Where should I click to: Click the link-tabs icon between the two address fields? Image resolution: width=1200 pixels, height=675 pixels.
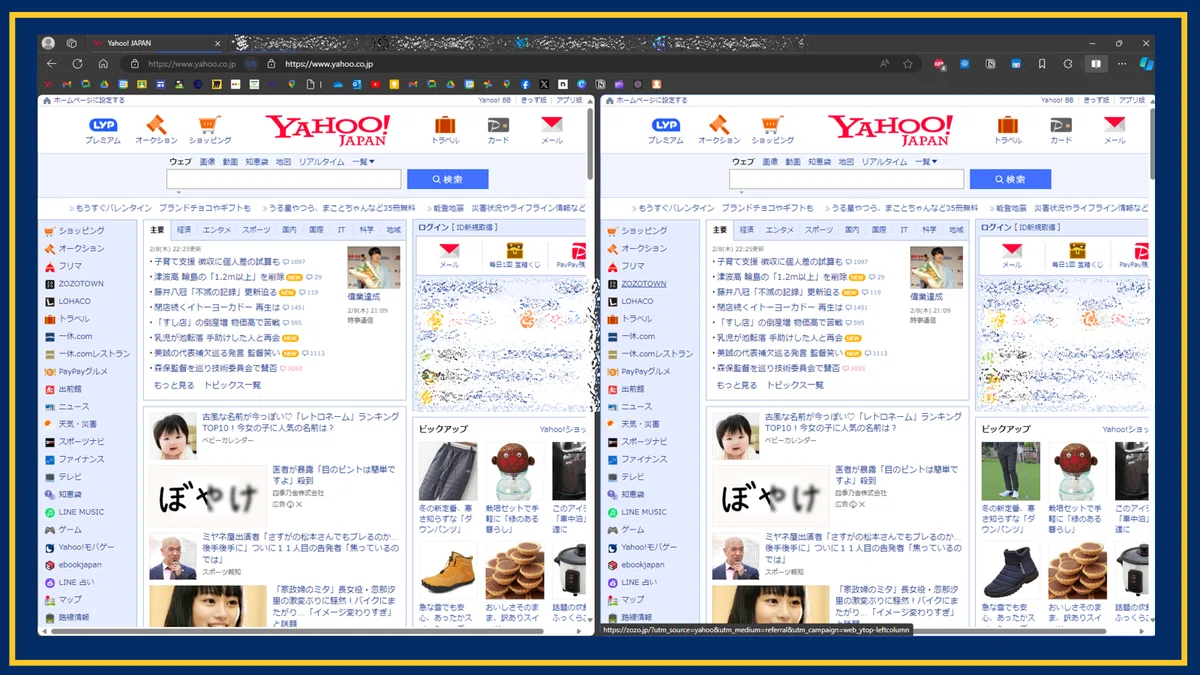[252, 64]
